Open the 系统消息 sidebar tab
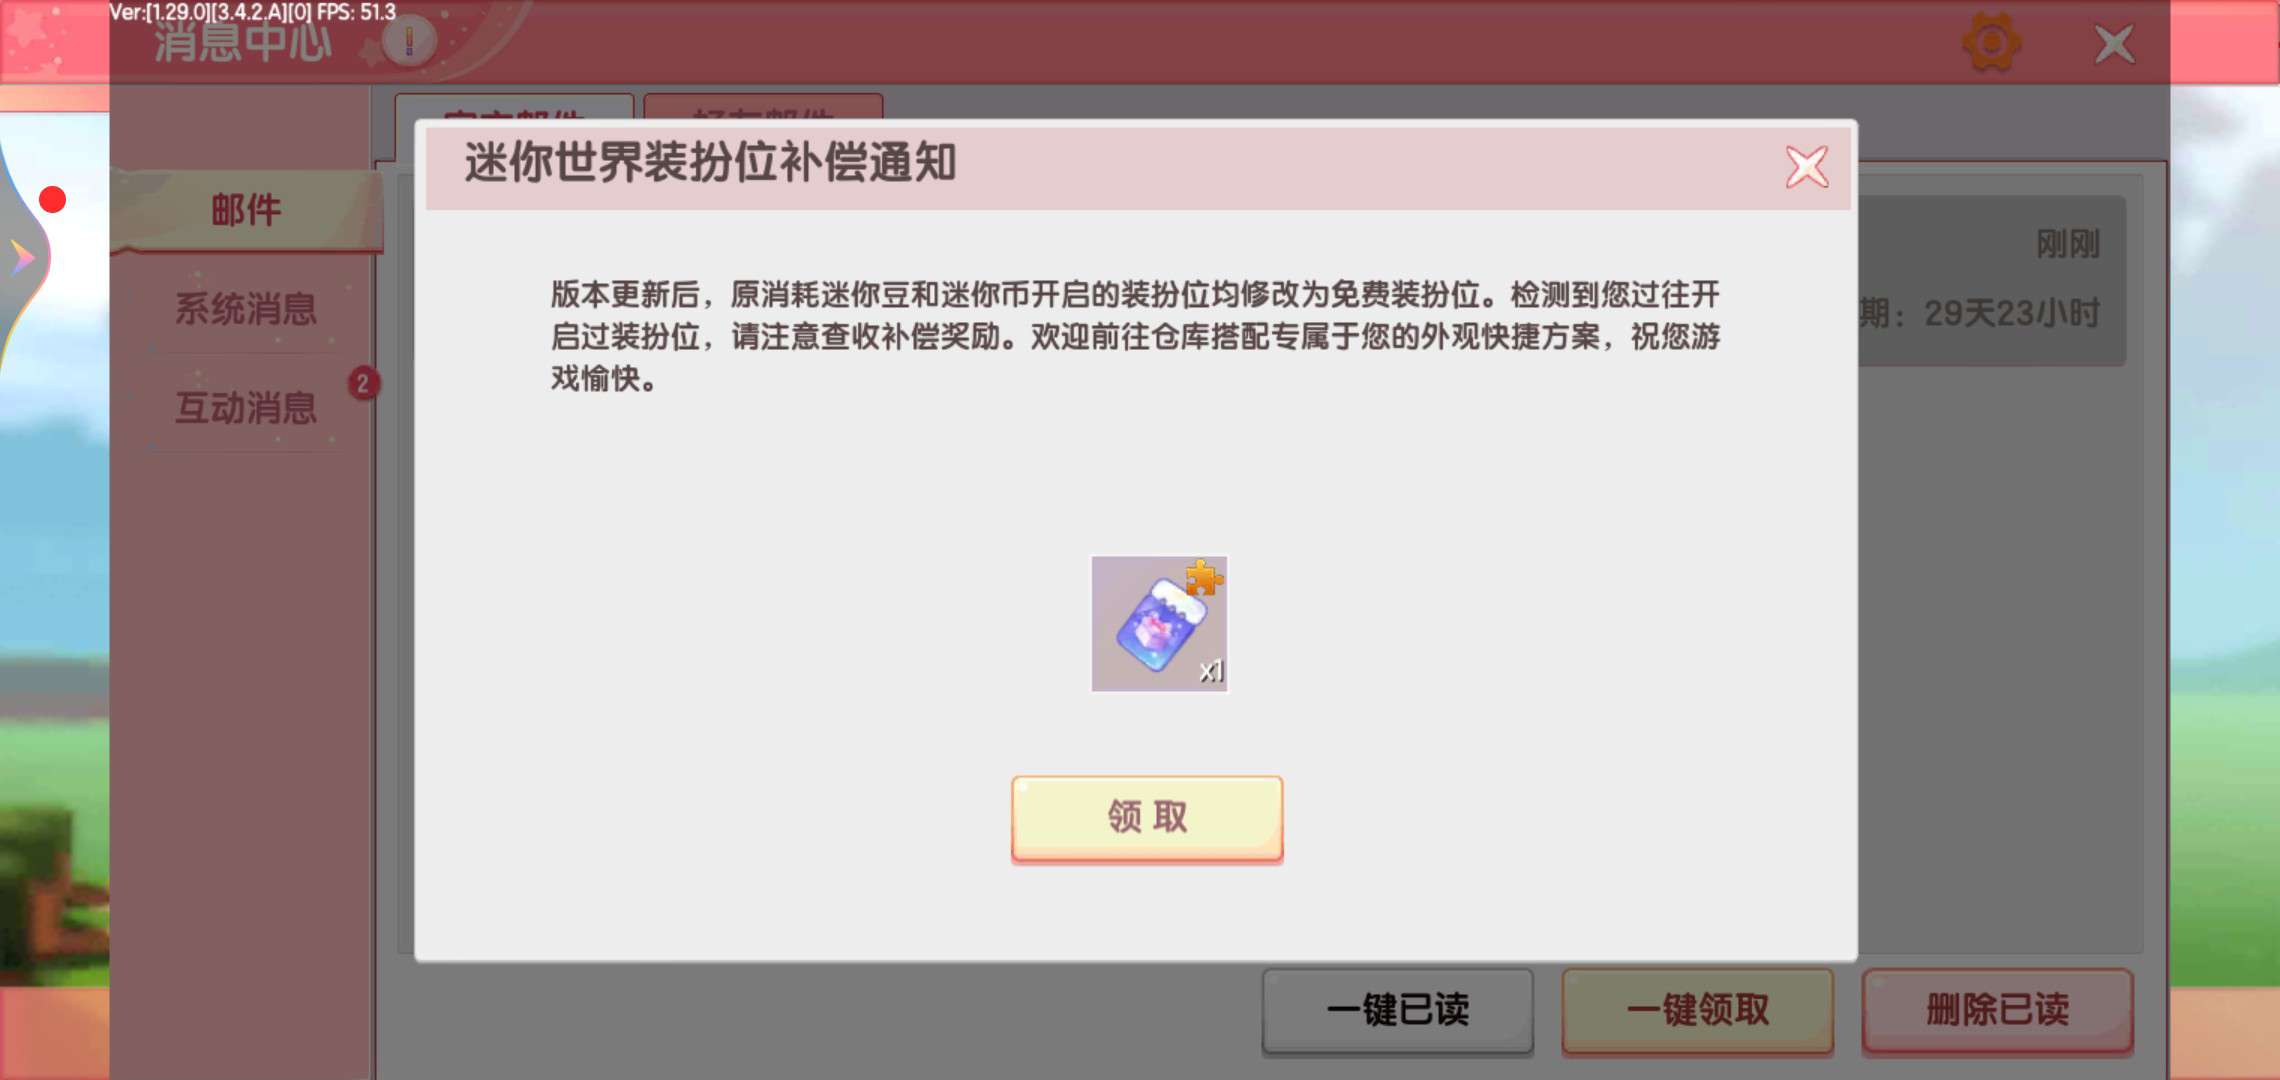The image size is (2280, 1080). [246, 308]
